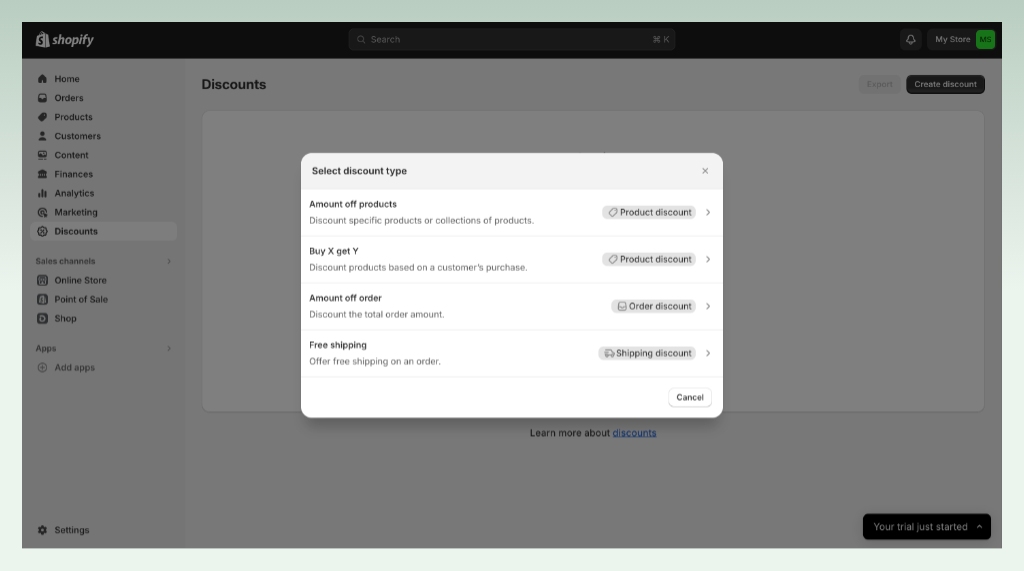1024x571 pixels.
Task: Click the Discounts badge icon in the sidebar
Action: pos(42,231)
